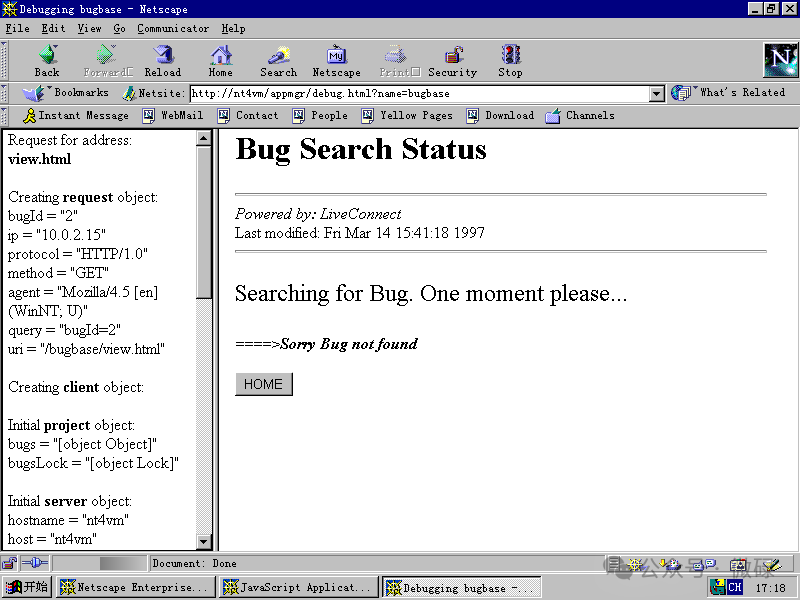The image size is (800, 600).
Task: Click the 'view.html' text in debug frame
Action: [x=39, y=159]
